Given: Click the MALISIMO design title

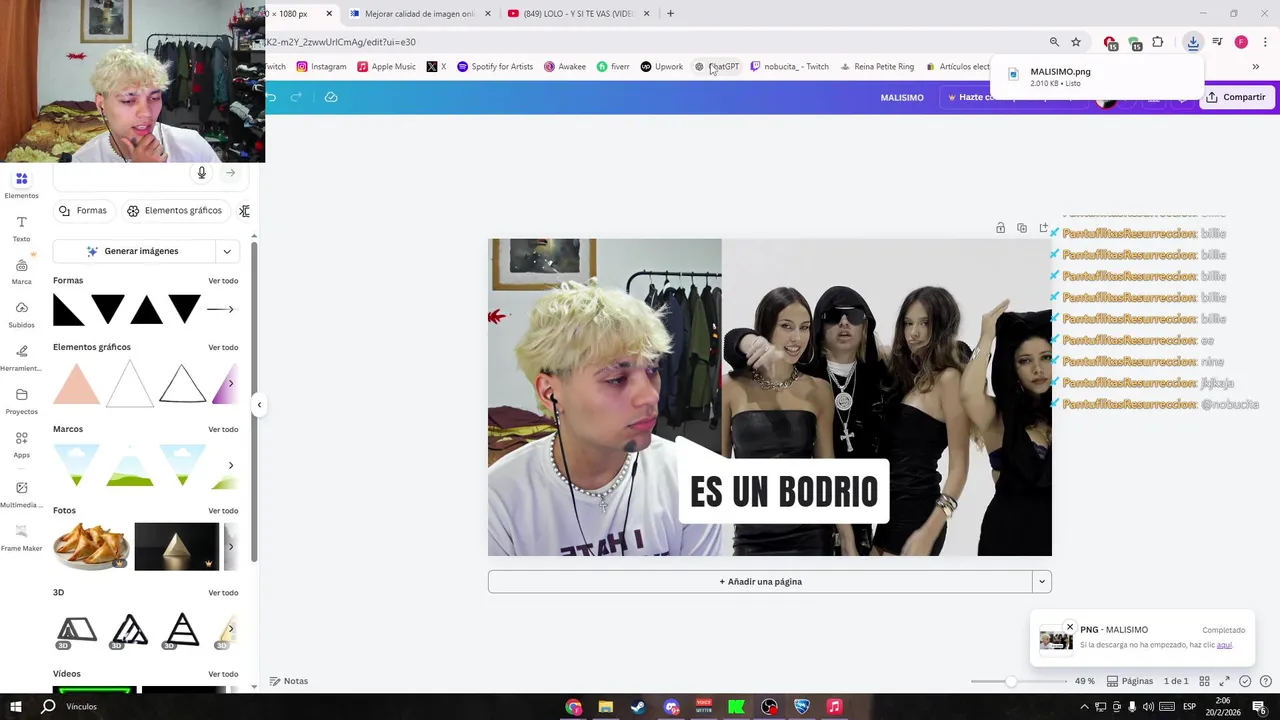Looking at the screenshot, I should tap(902, 97).
